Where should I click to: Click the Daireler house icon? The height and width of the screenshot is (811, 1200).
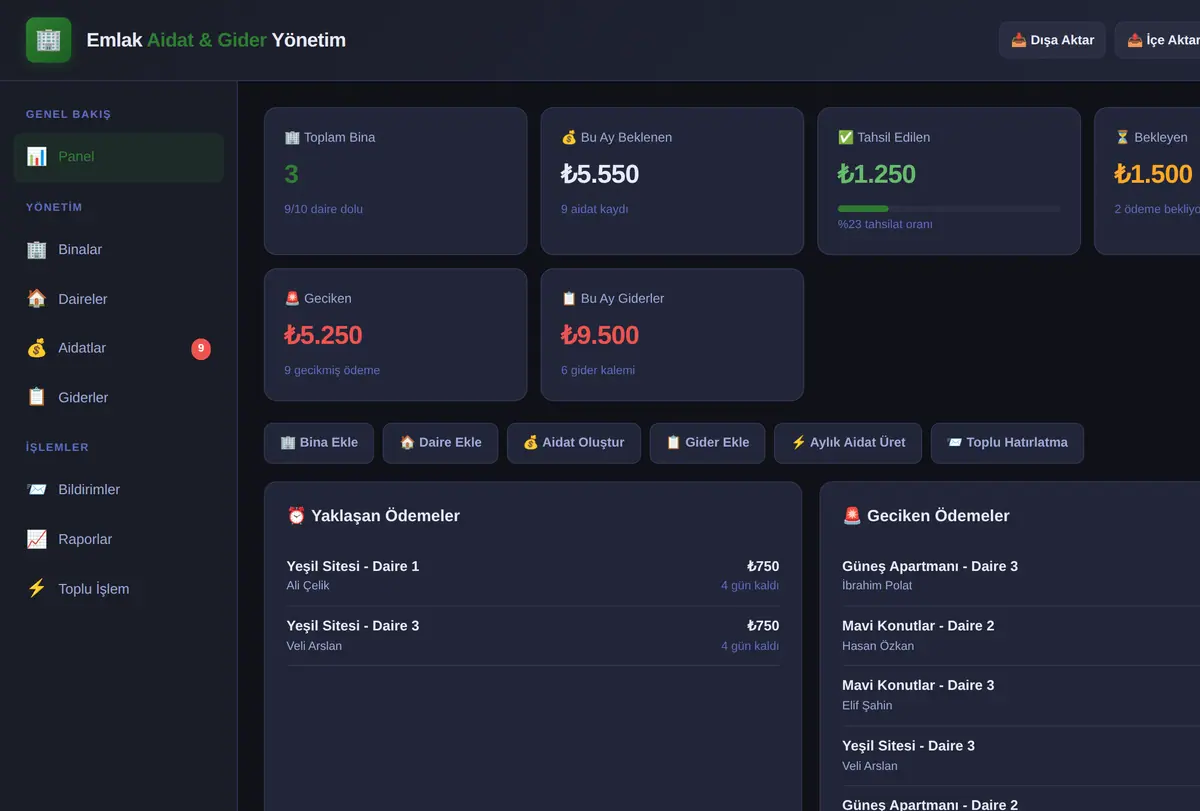click(x=37, y=299)
